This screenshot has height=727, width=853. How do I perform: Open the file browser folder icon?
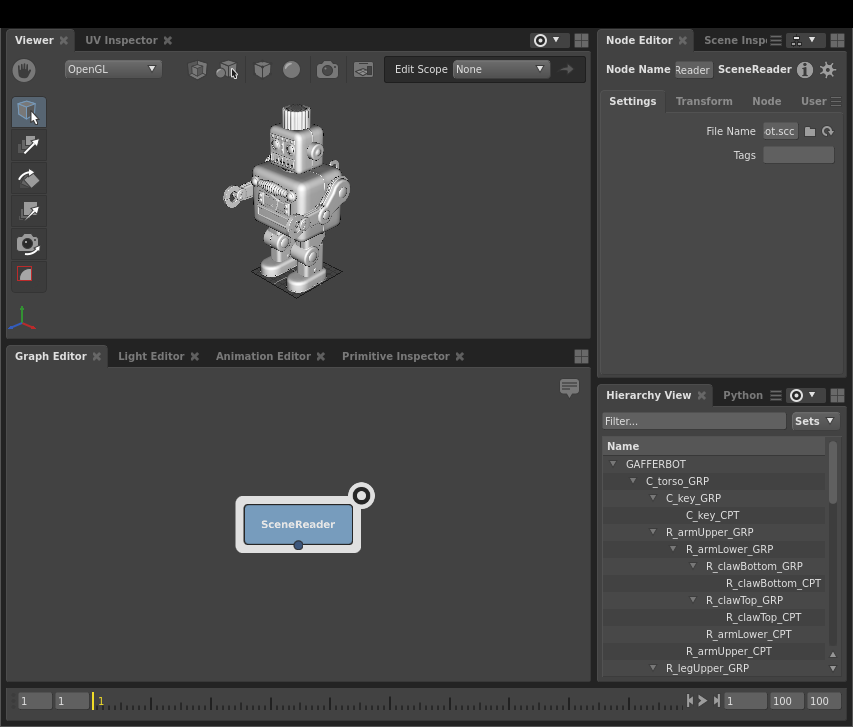[x=810, y=131]
